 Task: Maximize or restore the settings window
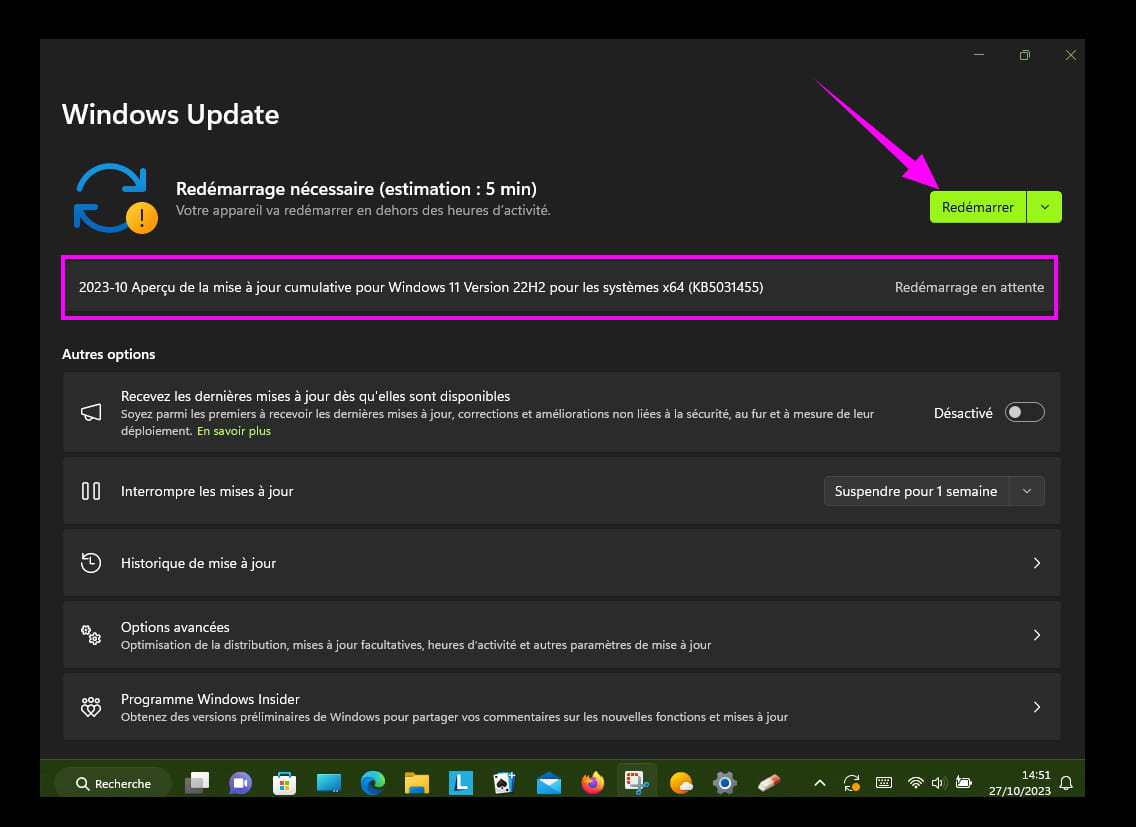(1024, 55)
